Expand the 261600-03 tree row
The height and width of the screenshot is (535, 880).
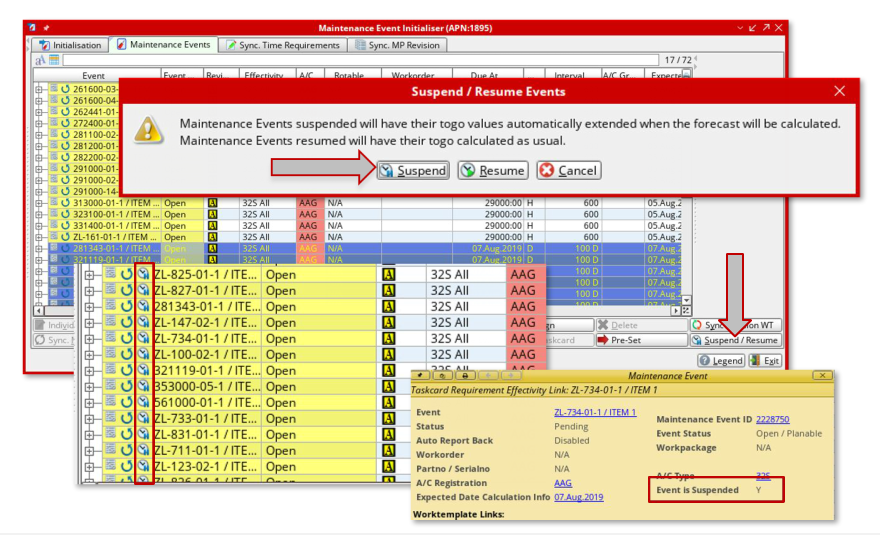click(39, 89)
